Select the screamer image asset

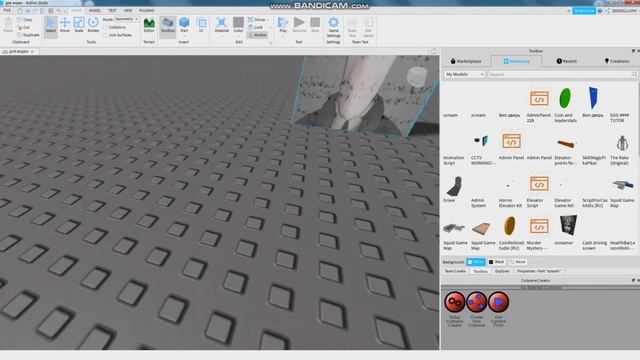tap(567, 230)
